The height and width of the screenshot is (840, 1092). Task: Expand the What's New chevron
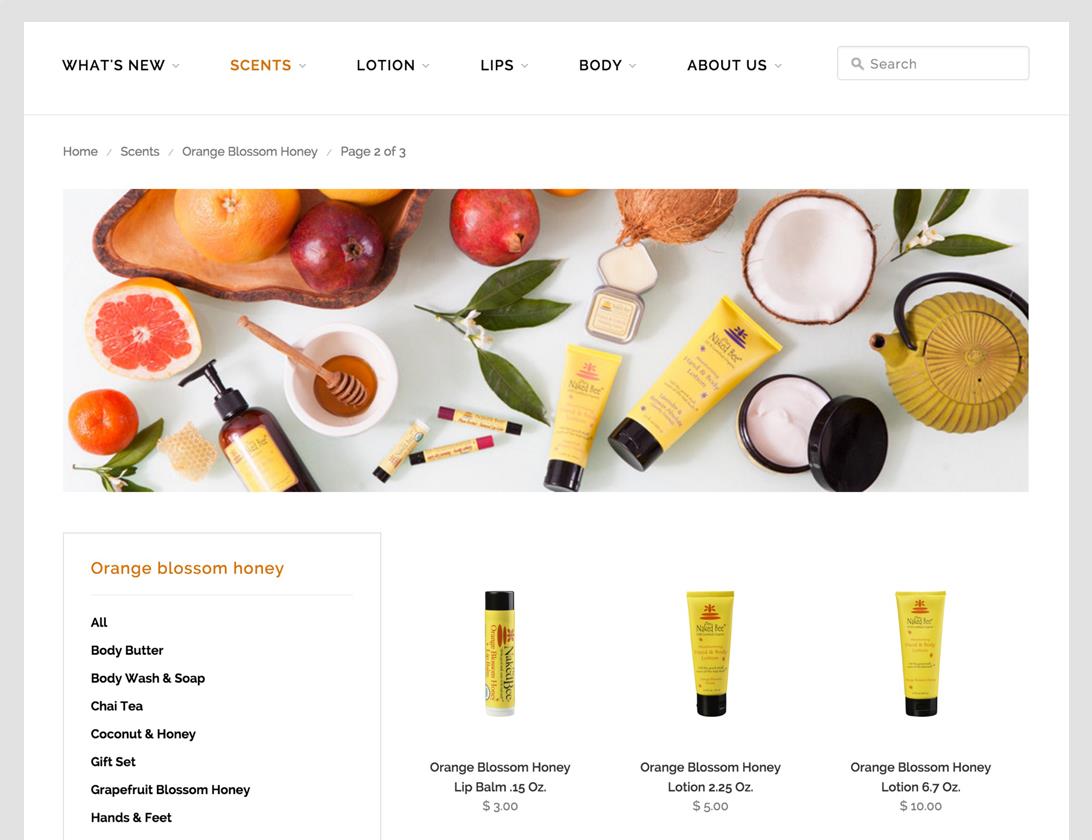pos(176,65)
